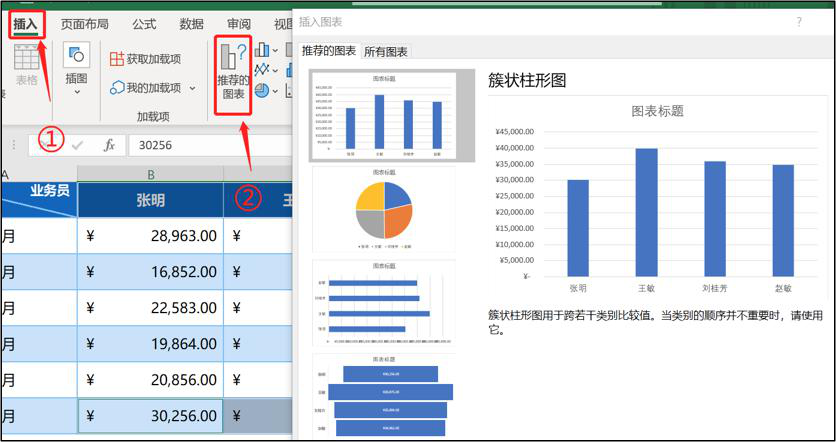Click the Get Add-ins (获取加载项) button
Screen dimensions: 836x442
tap(145, 59)
